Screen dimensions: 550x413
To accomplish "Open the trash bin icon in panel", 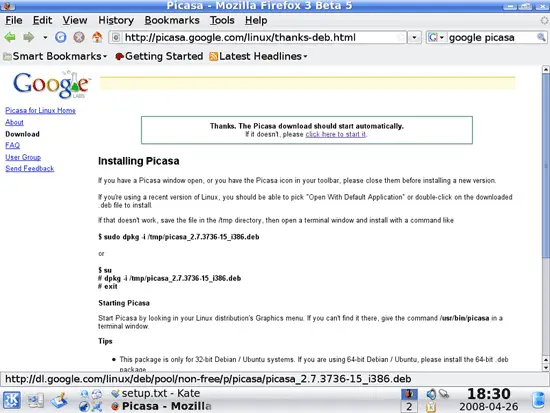I will [538, 400].
